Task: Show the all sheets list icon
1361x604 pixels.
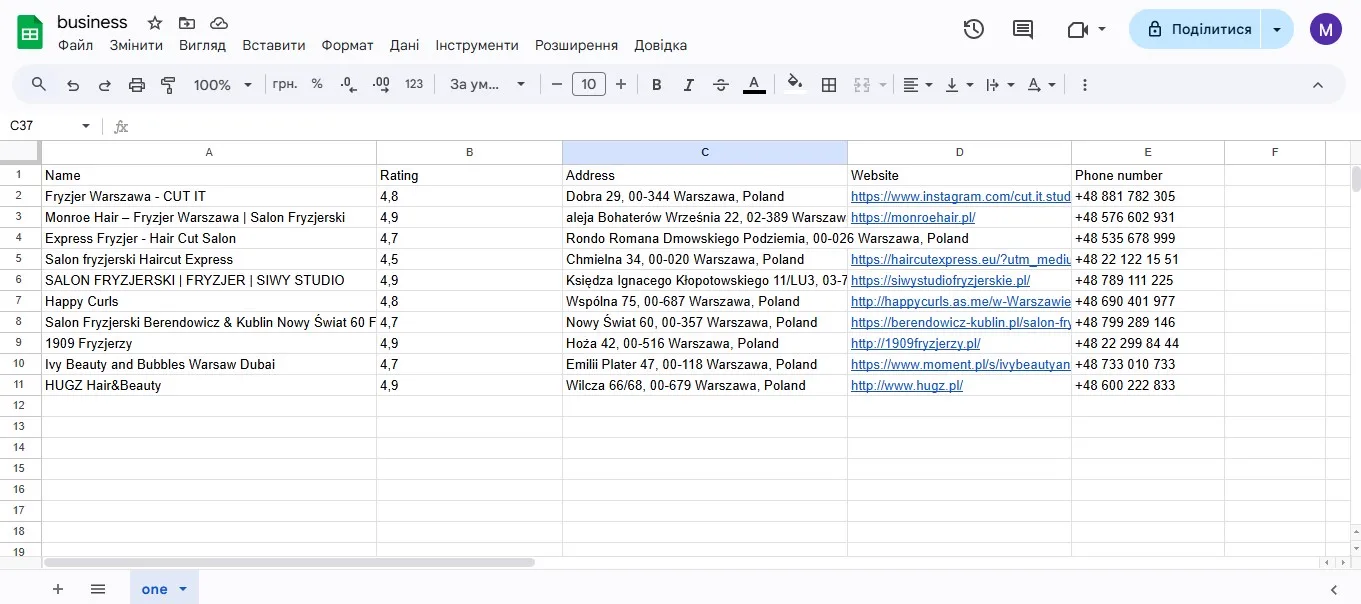Action: (x=98, y=589)
